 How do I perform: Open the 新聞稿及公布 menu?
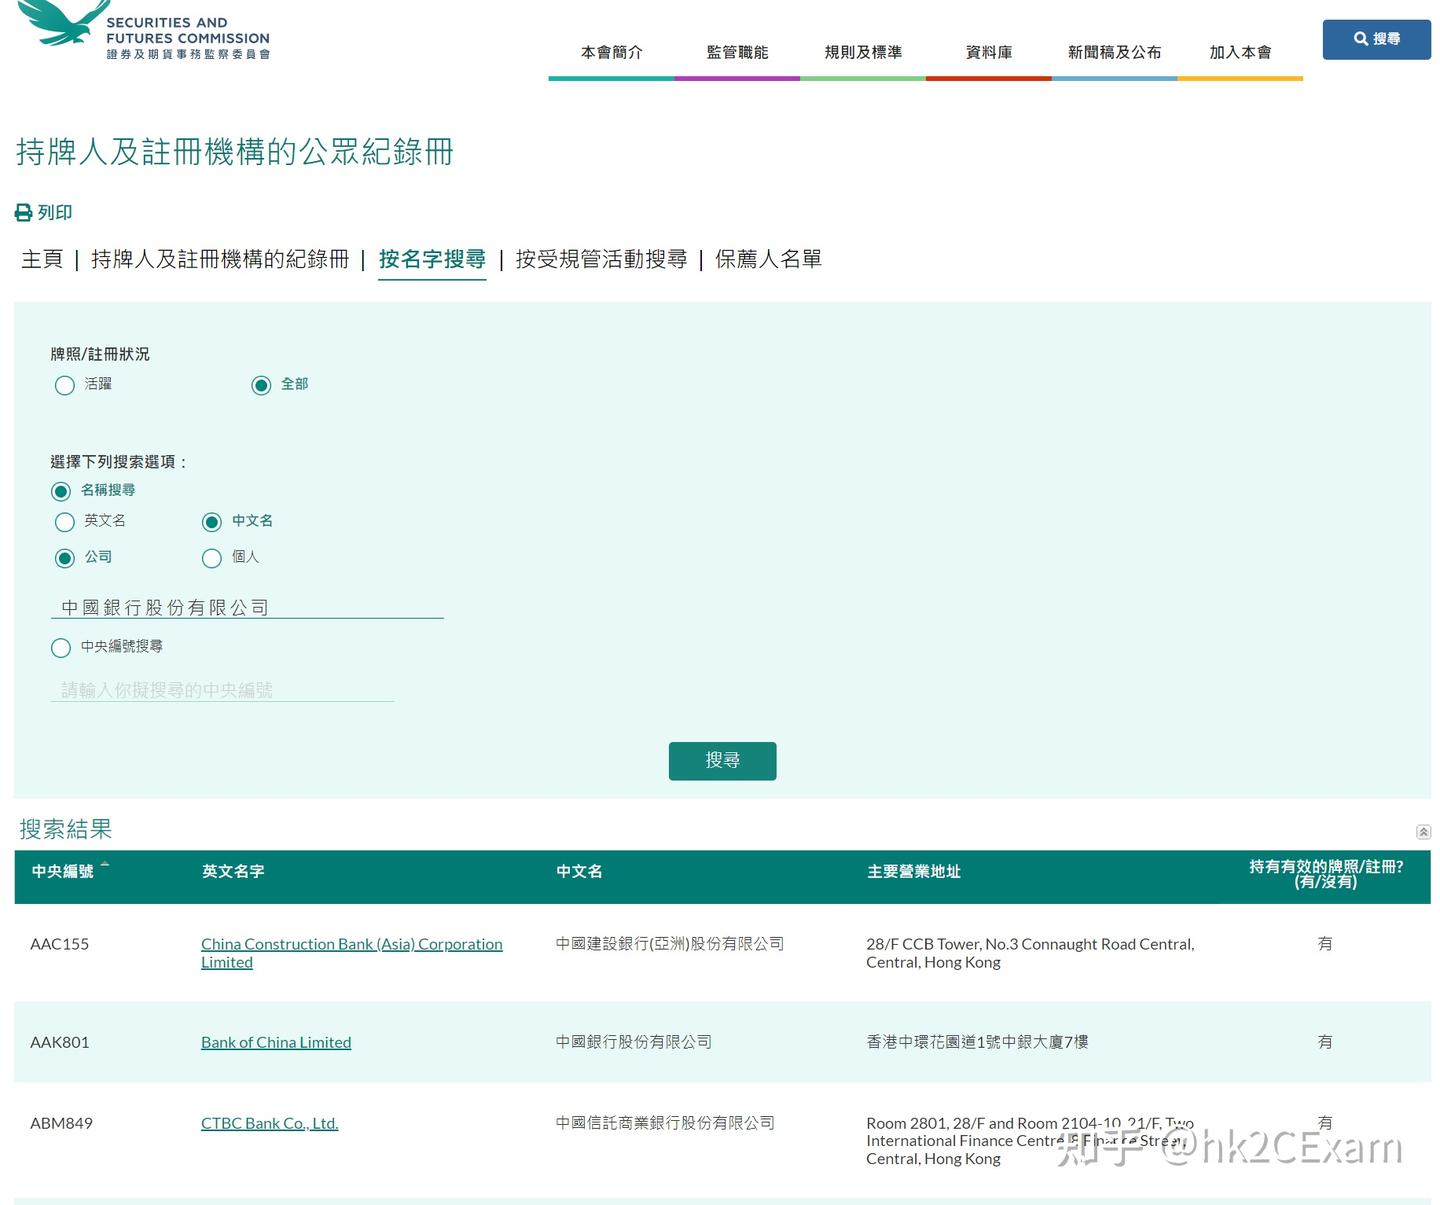tap(1114, 52)
